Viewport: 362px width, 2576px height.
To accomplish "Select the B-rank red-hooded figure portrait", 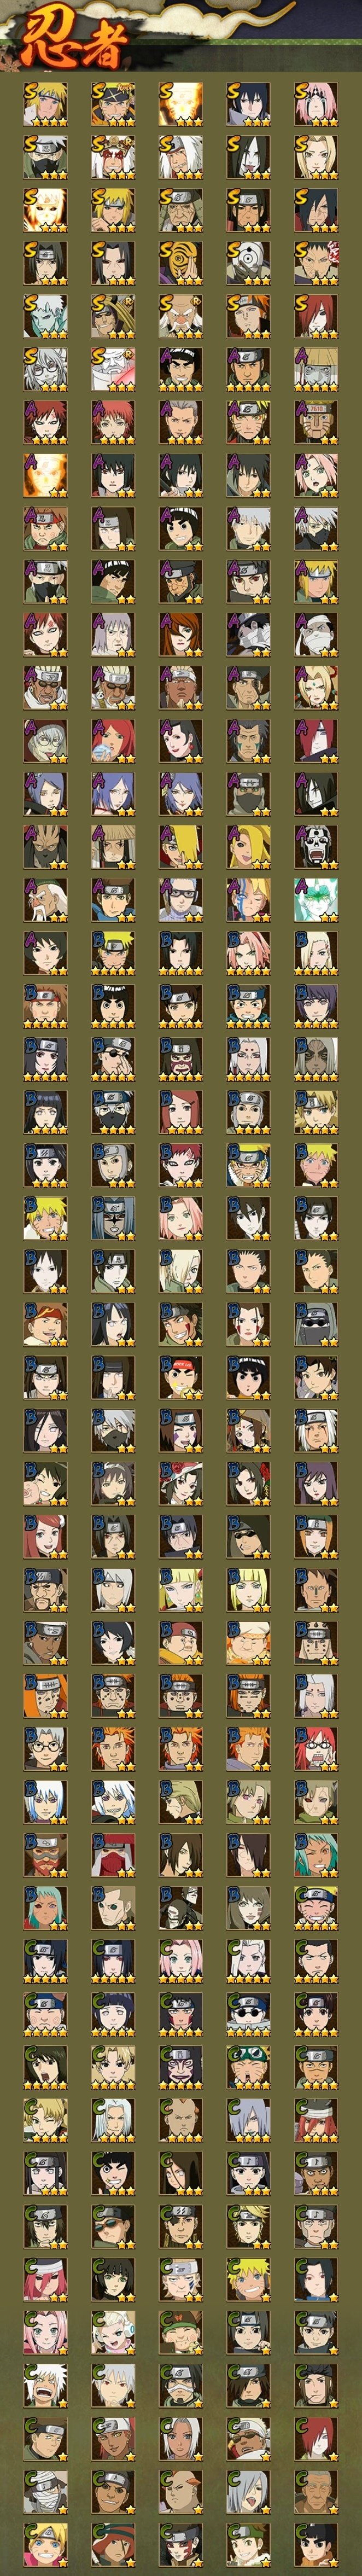I will (113, 1853).
